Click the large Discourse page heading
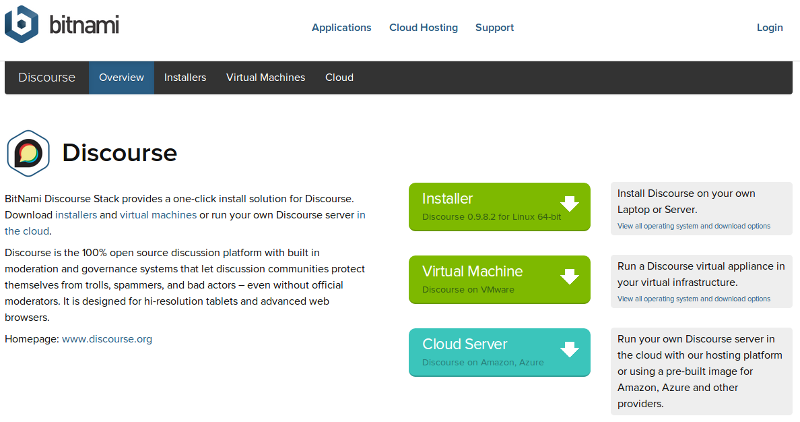 pyautogui.click(x=120, y=153)
